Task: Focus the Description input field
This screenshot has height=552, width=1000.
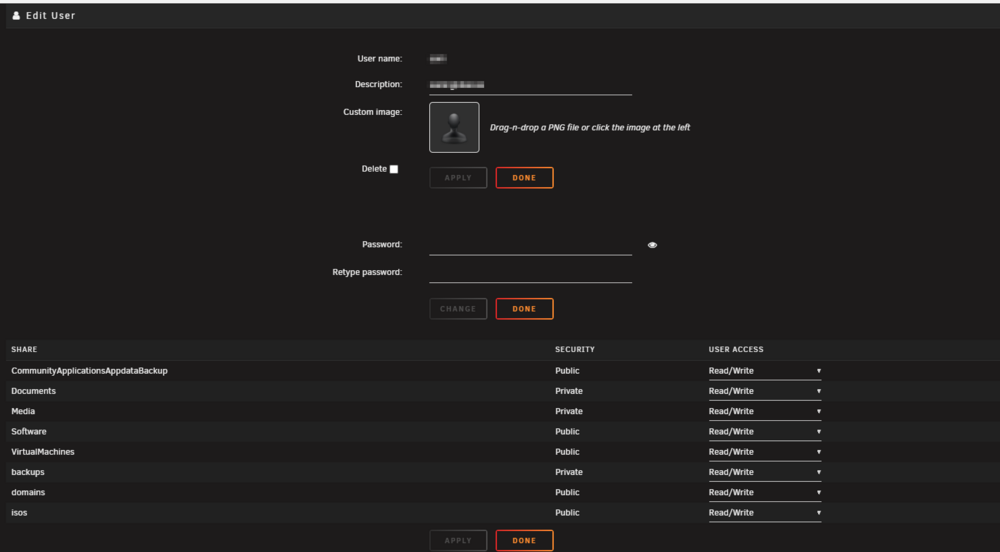Action: (x=531, y=85)
